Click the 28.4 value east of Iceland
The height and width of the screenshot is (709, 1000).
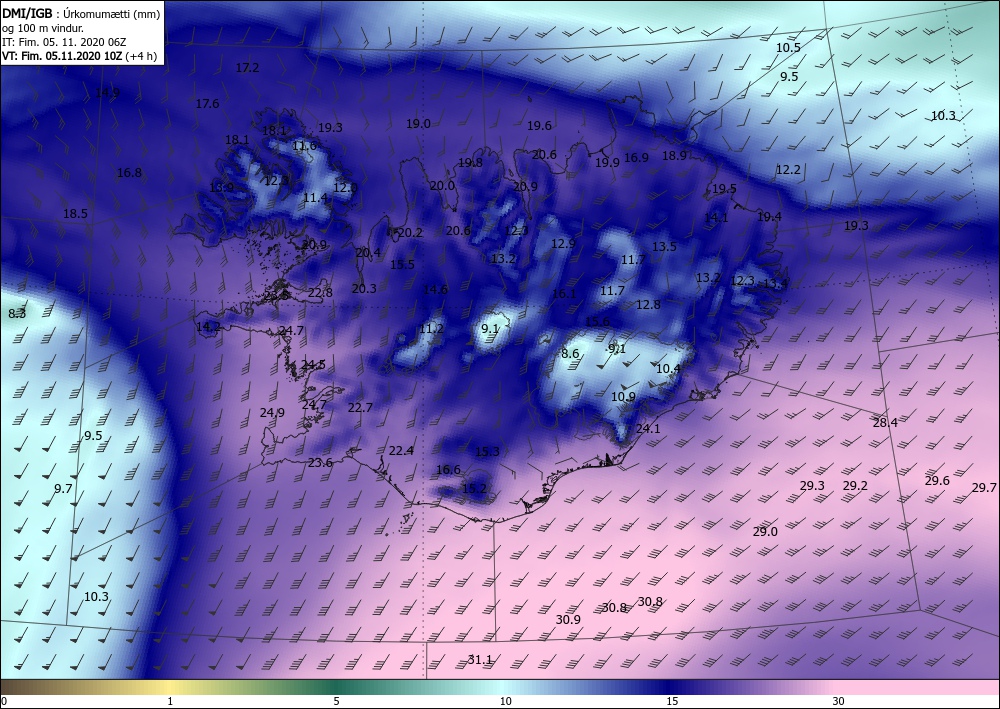click(x=885, y=423)
